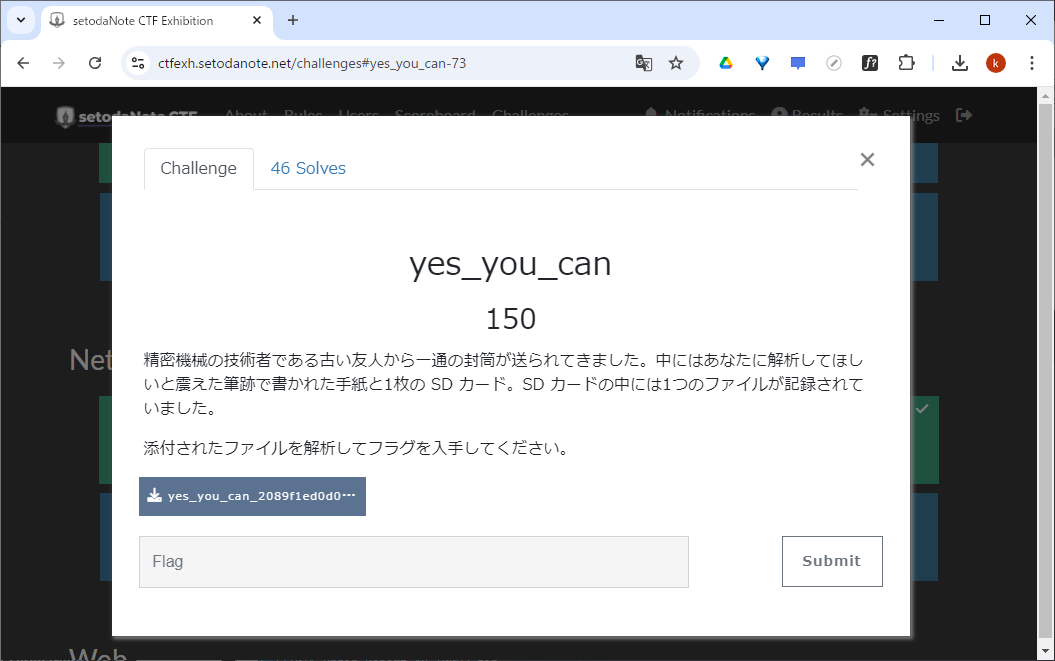
Task: Open the Extensions puzzle icon
Action: (x=906, y=63)
